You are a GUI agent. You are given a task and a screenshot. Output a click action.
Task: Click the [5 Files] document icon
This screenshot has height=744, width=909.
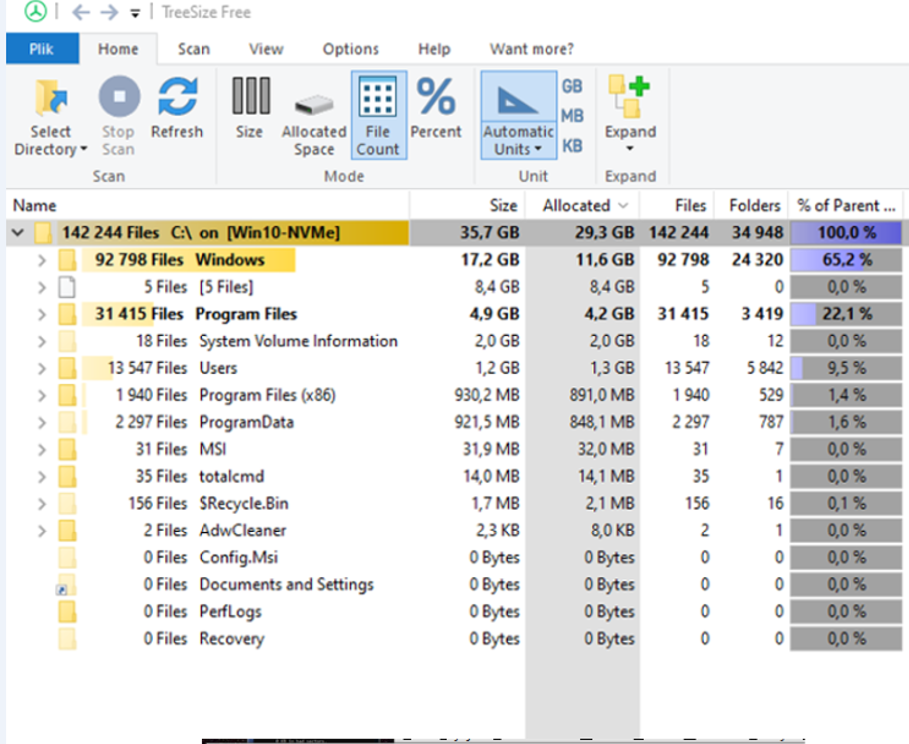point(67,287)
